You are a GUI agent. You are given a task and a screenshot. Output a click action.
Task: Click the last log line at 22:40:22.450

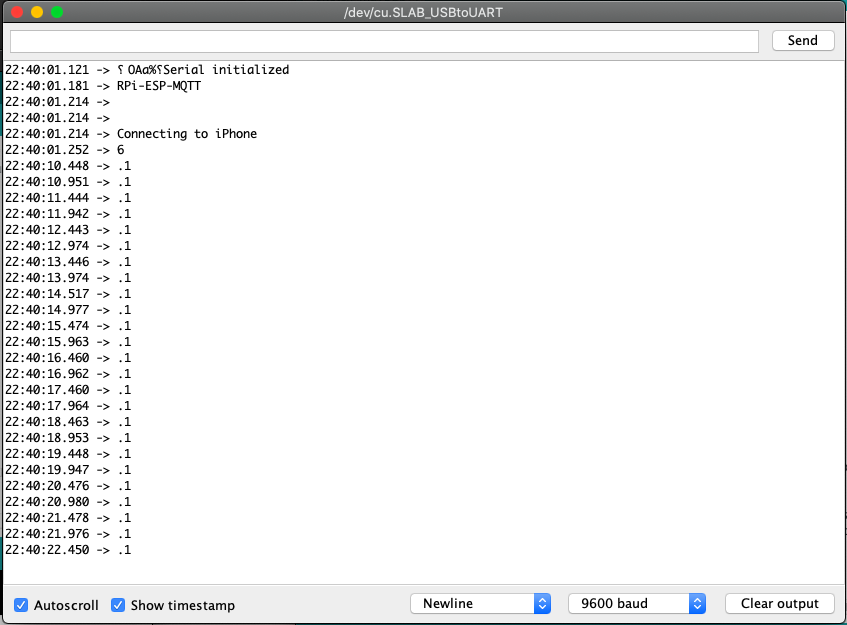(68, 550)
